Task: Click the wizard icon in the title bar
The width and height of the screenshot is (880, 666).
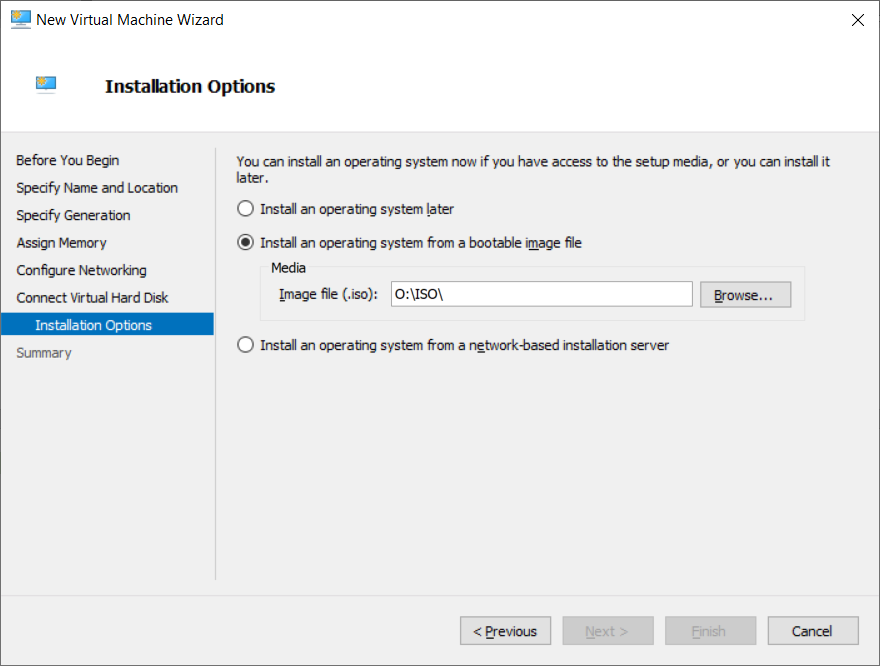Action: (x=20, y=19)
